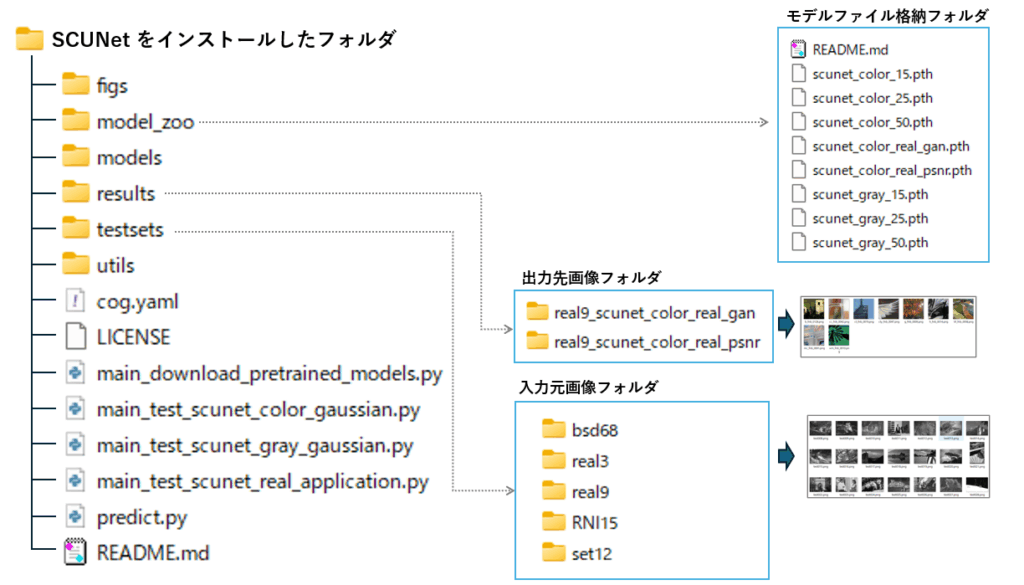Select the bsd68 folder icon
Screen dimensions: 1024x585
[554, 429]
